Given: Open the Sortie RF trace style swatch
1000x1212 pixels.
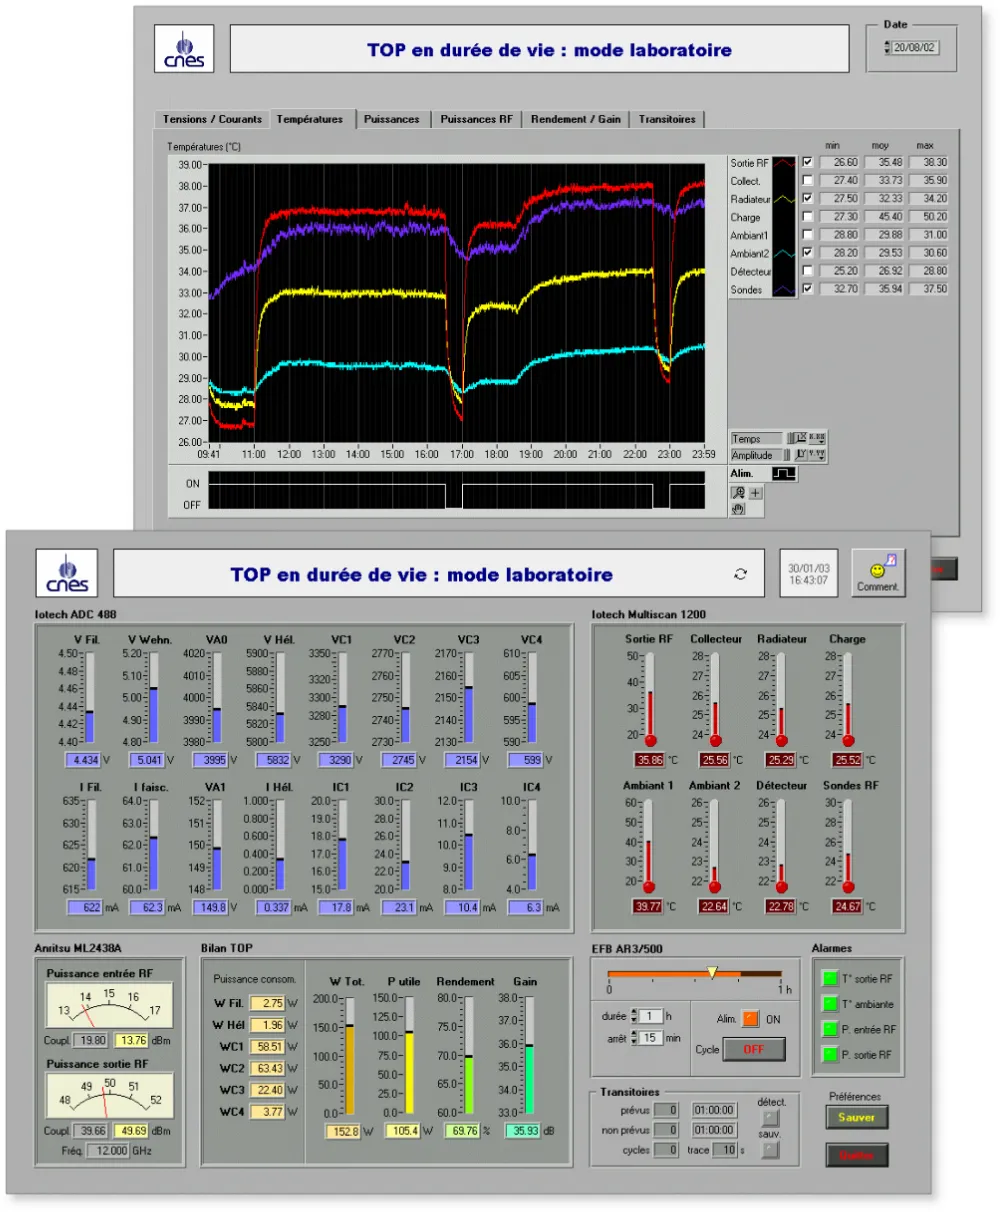Looking at the screenshot, I should [x=785, y=162].
